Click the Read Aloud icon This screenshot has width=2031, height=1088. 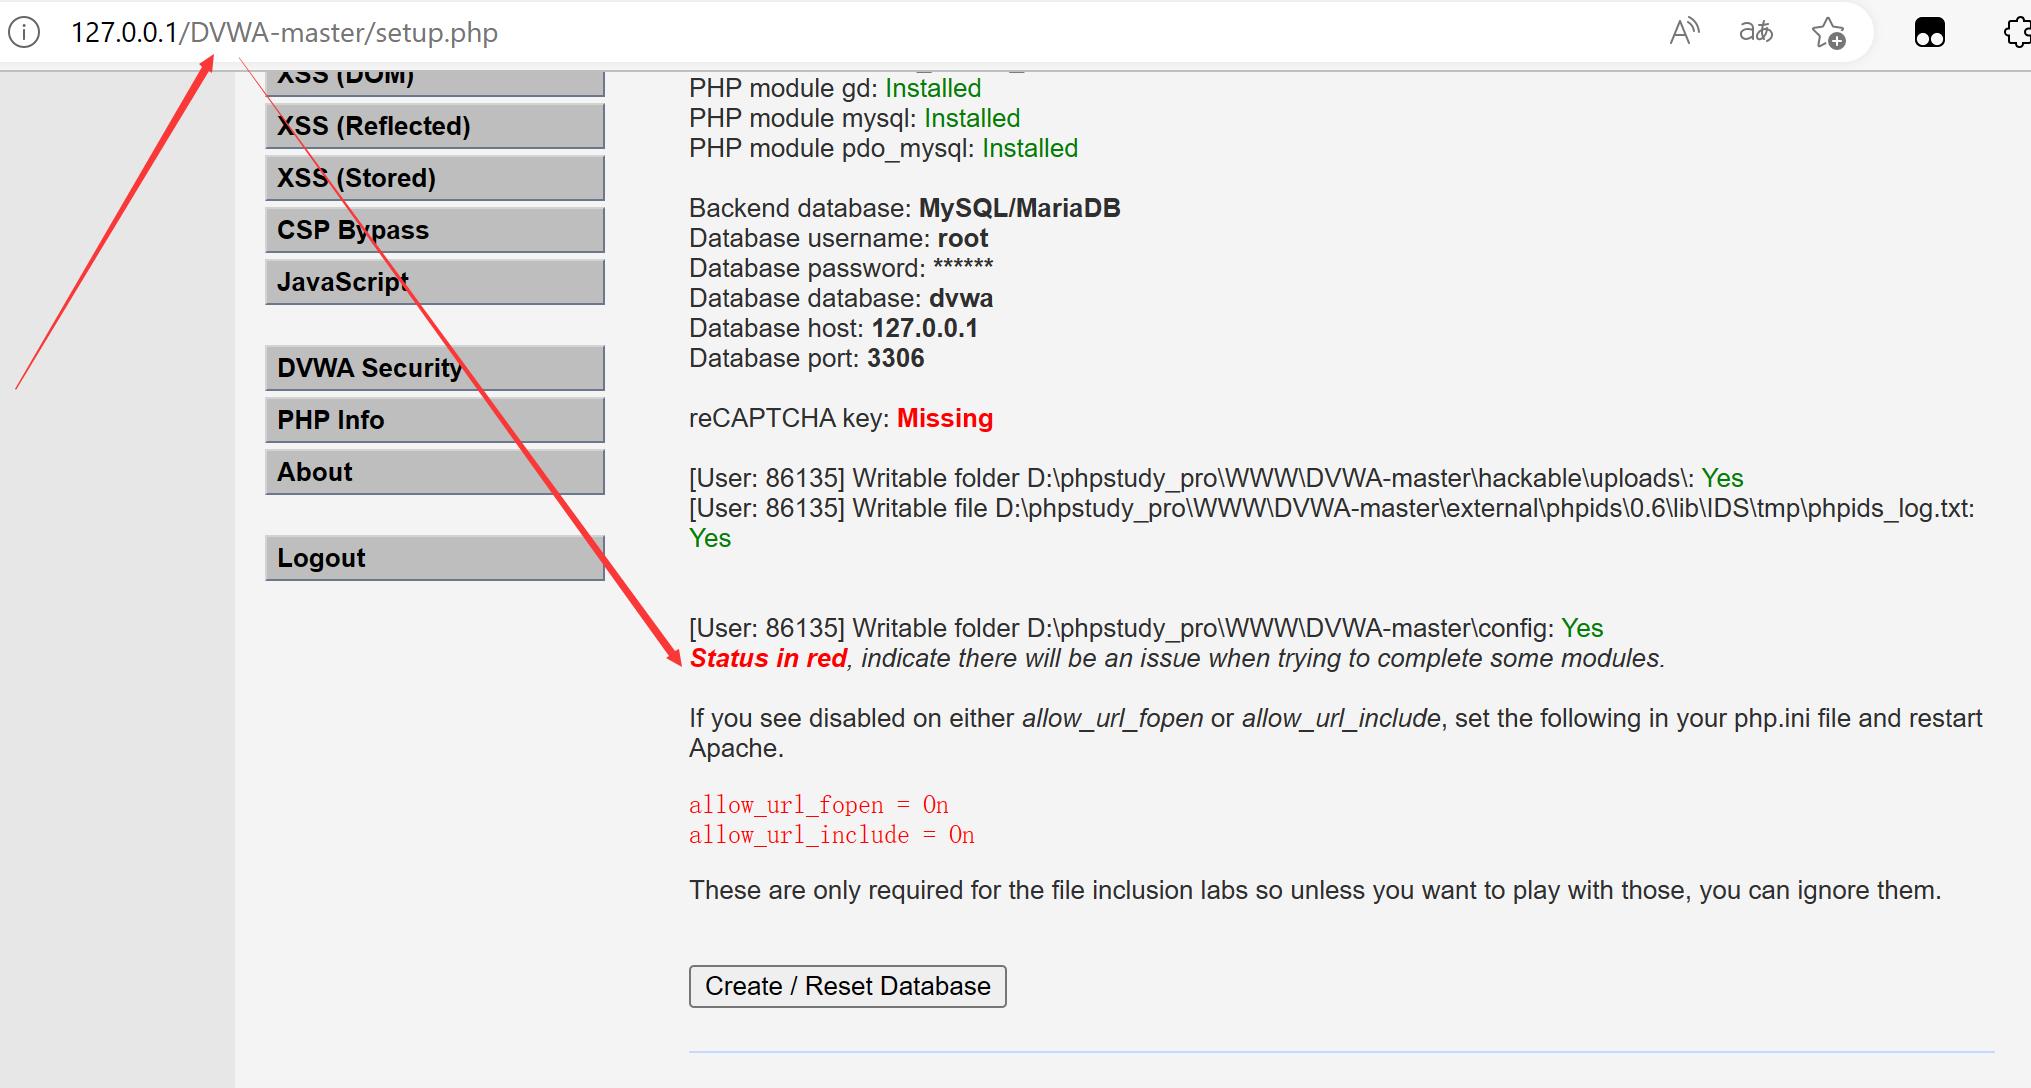pos(1684,32)
